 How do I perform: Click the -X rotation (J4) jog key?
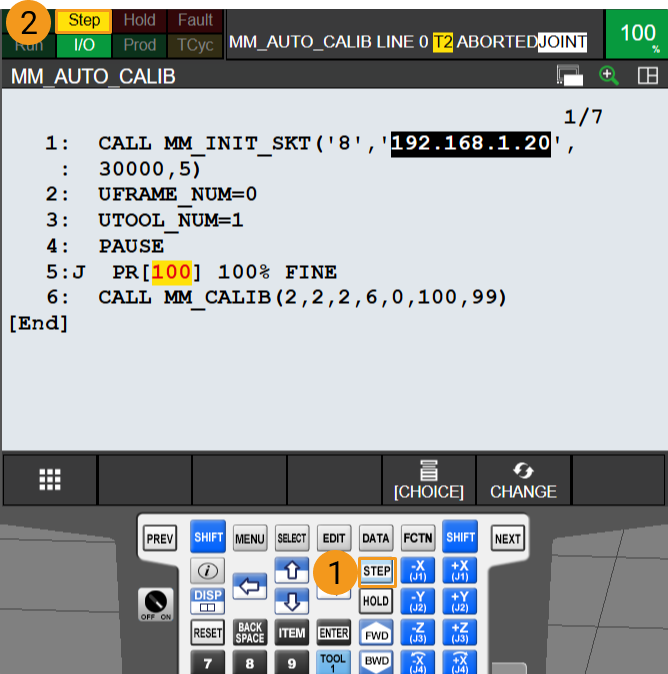tap(418, 662)
